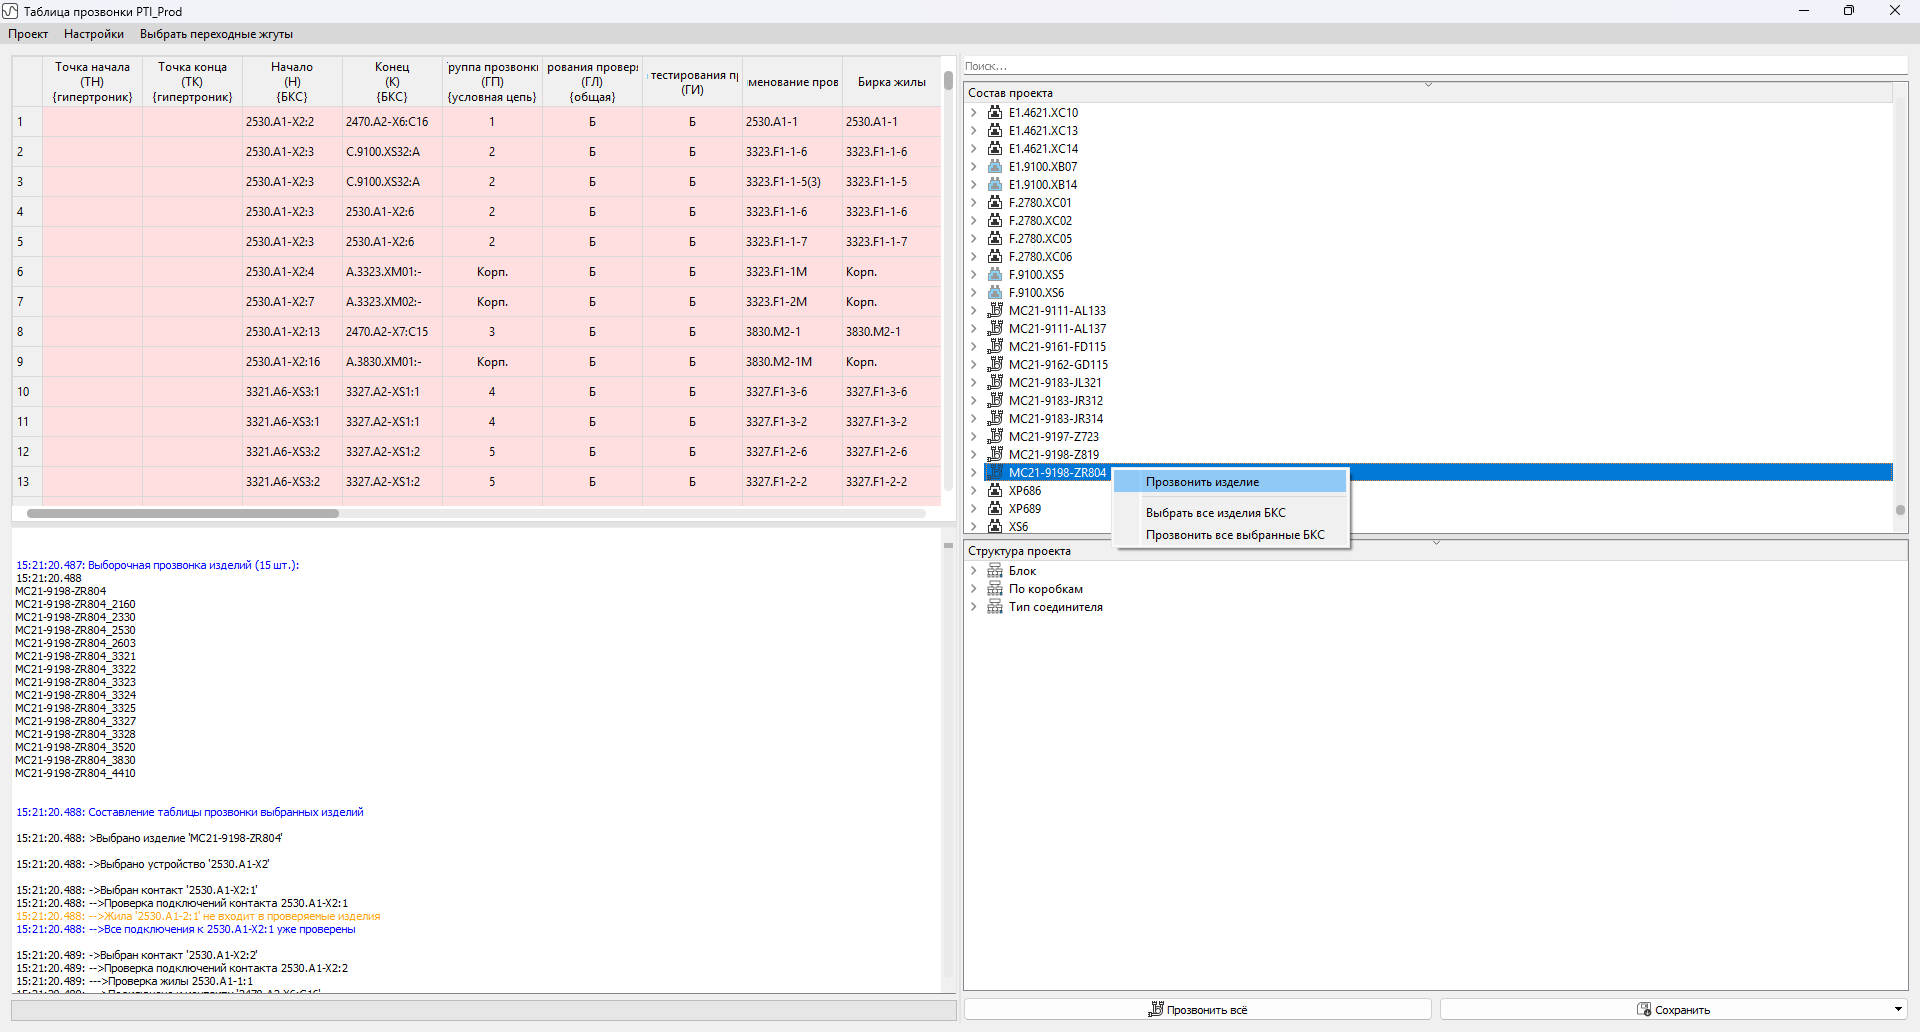Click the table's horizontal scrollbar
This screenshot has width=1920, height=1032.
pos(183,514)
